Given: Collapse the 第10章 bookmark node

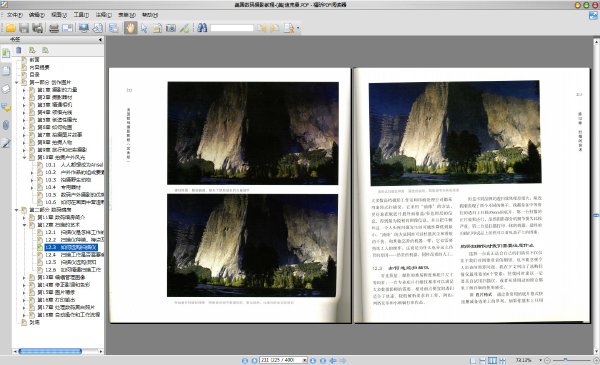Looking at the screenshot, I should tap(24, 157).
